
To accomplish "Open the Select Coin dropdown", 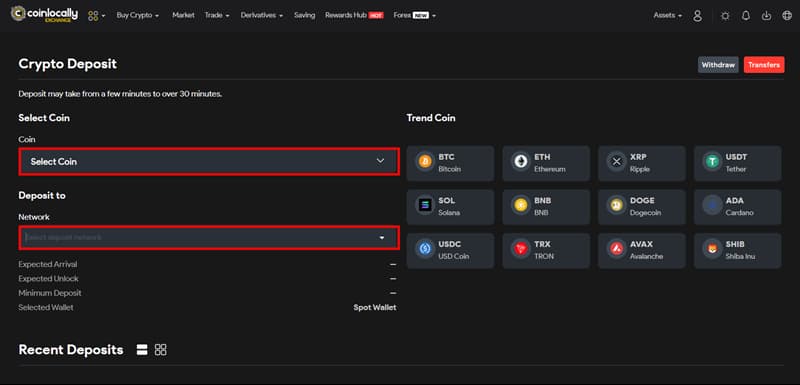I will [209, 161].
